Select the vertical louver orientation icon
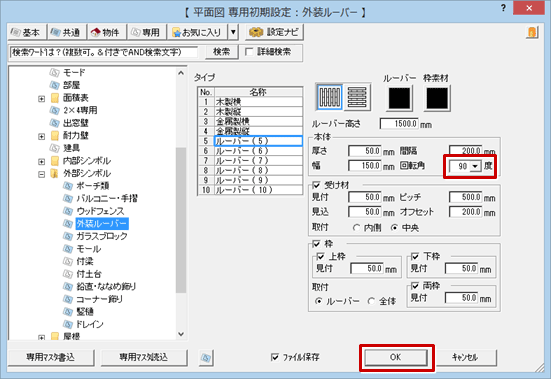Viewport: 551px width, 379px height. coord(330,97)
